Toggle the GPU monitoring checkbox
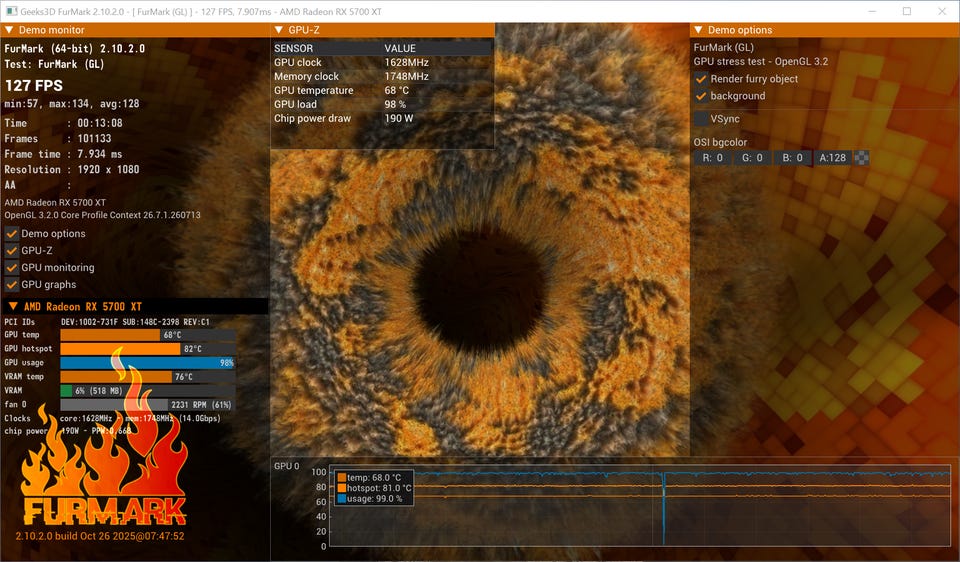 (x=12, y=268)
